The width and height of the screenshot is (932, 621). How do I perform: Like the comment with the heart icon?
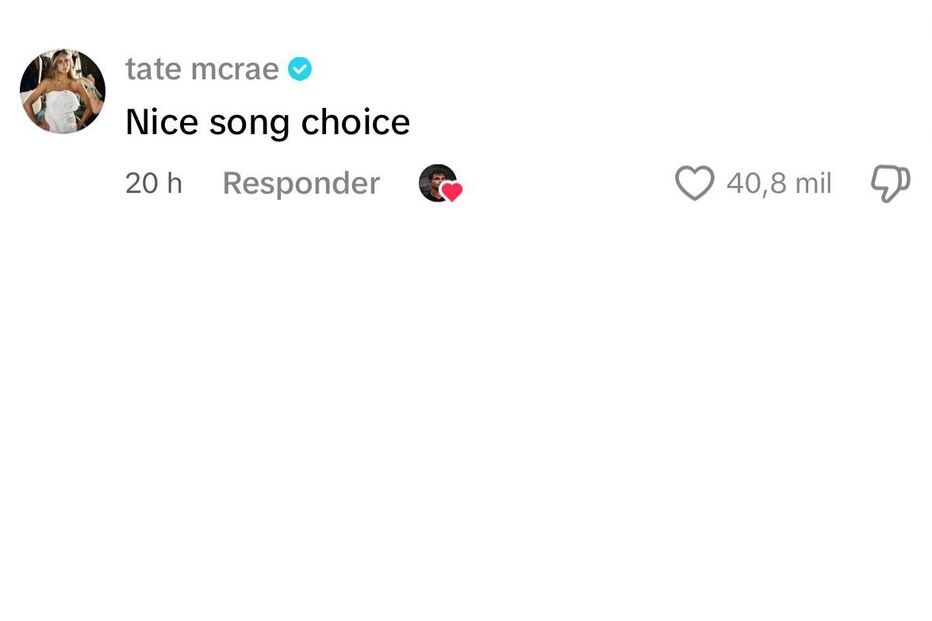(x=694, y=183)
